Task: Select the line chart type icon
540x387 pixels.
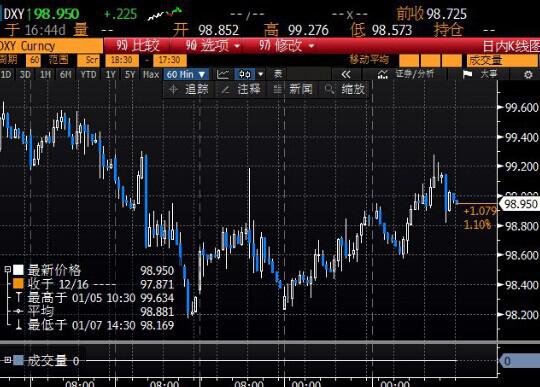Action: click(223, 74)
